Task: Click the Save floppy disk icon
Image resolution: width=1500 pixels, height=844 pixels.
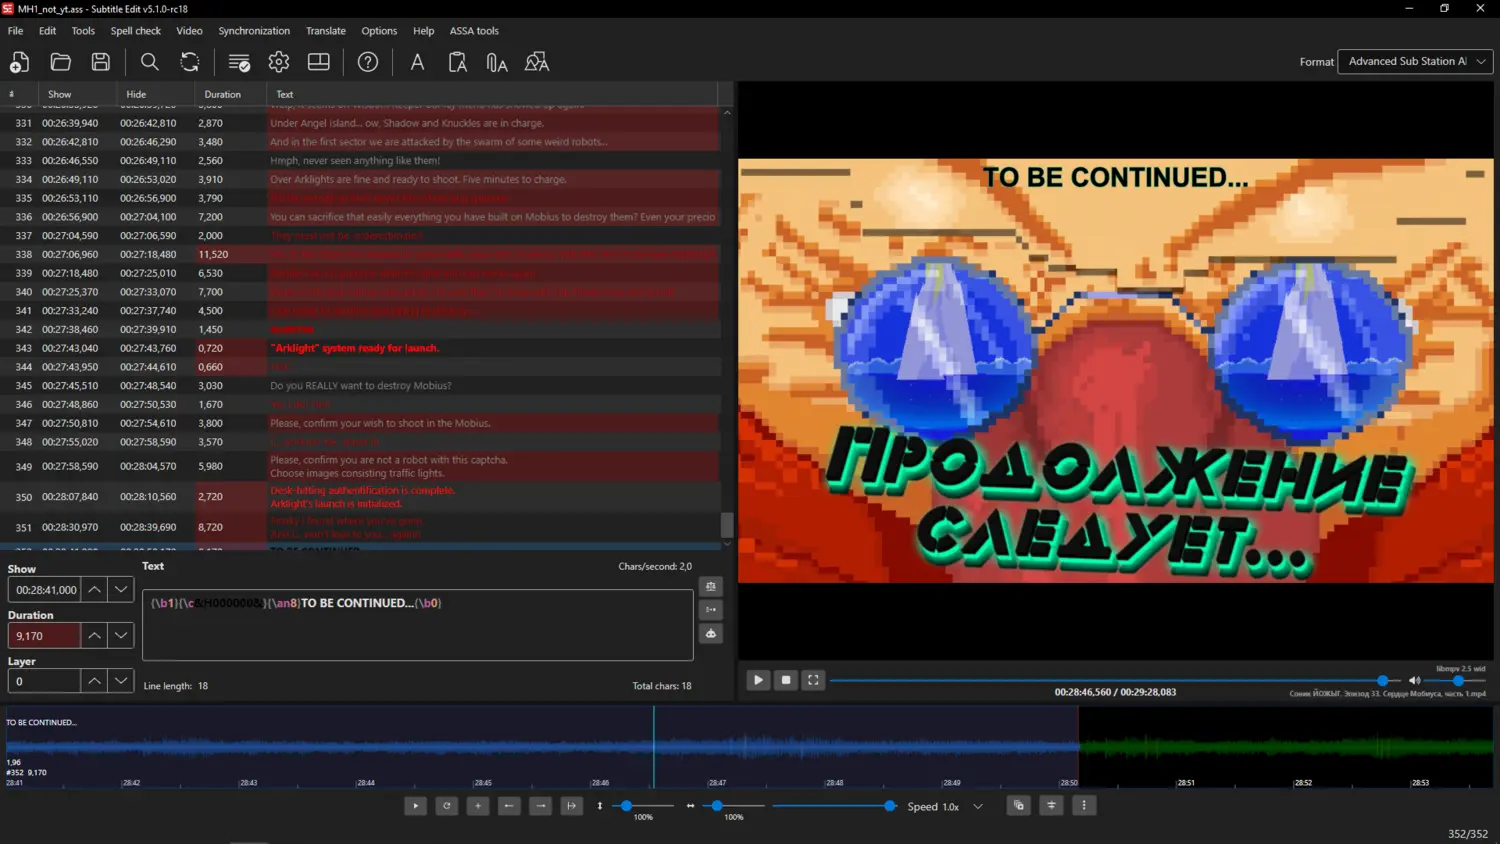Action: 101,62
